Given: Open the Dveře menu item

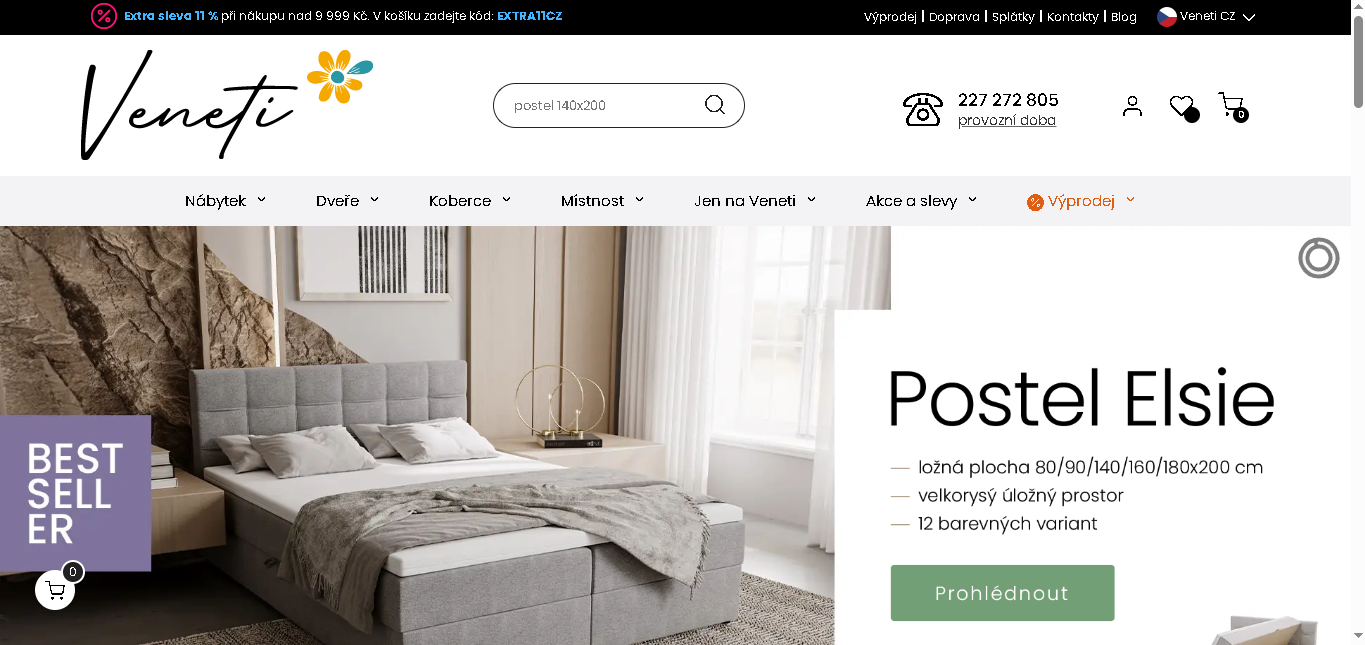Looking at the screenshot, I should tap(347, 201).
